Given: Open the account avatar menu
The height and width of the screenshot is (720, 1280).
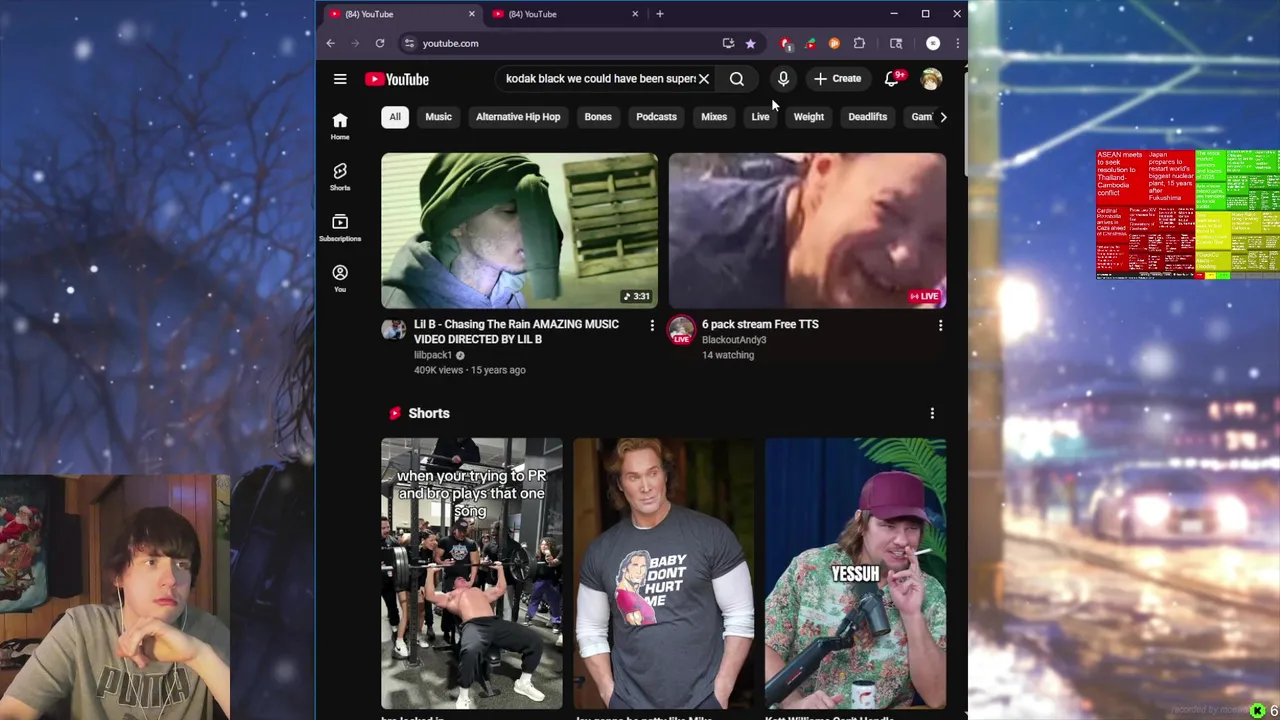Looking at the screenshot, I should click(931, 78).
